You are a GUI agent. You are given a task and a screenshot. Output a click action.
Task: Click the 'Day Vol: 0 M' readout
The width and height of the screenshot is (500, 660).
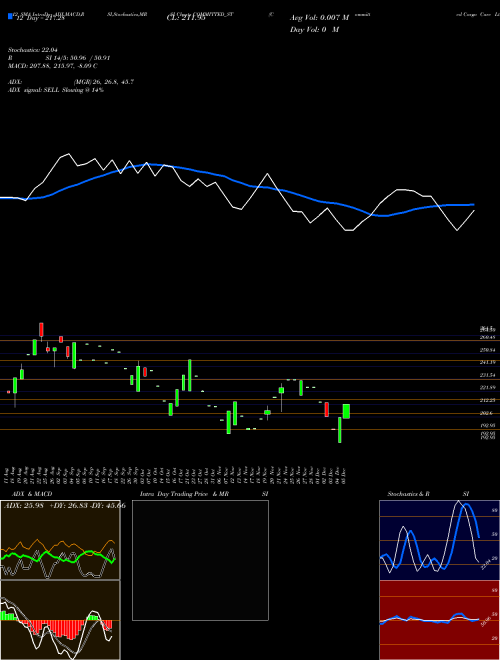click(314, 30)
